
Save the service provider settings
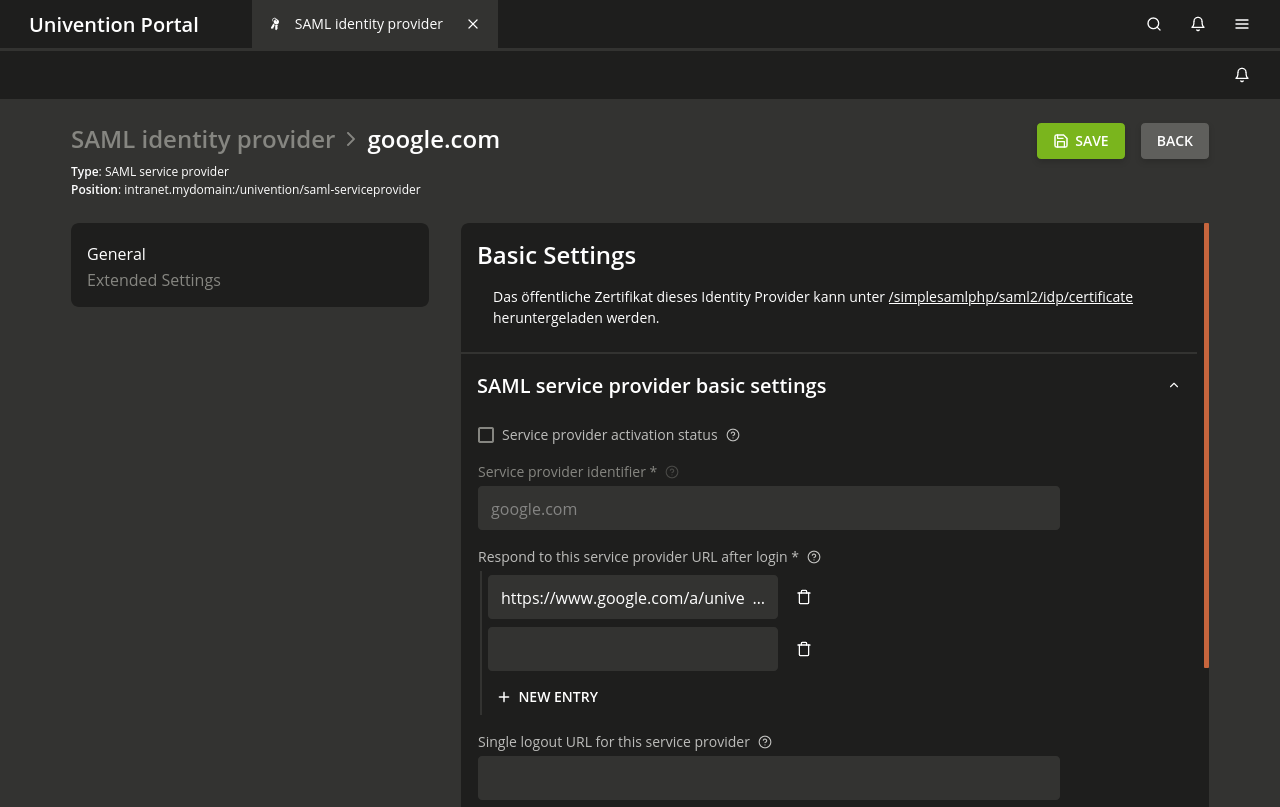[x=1080, y=141]
